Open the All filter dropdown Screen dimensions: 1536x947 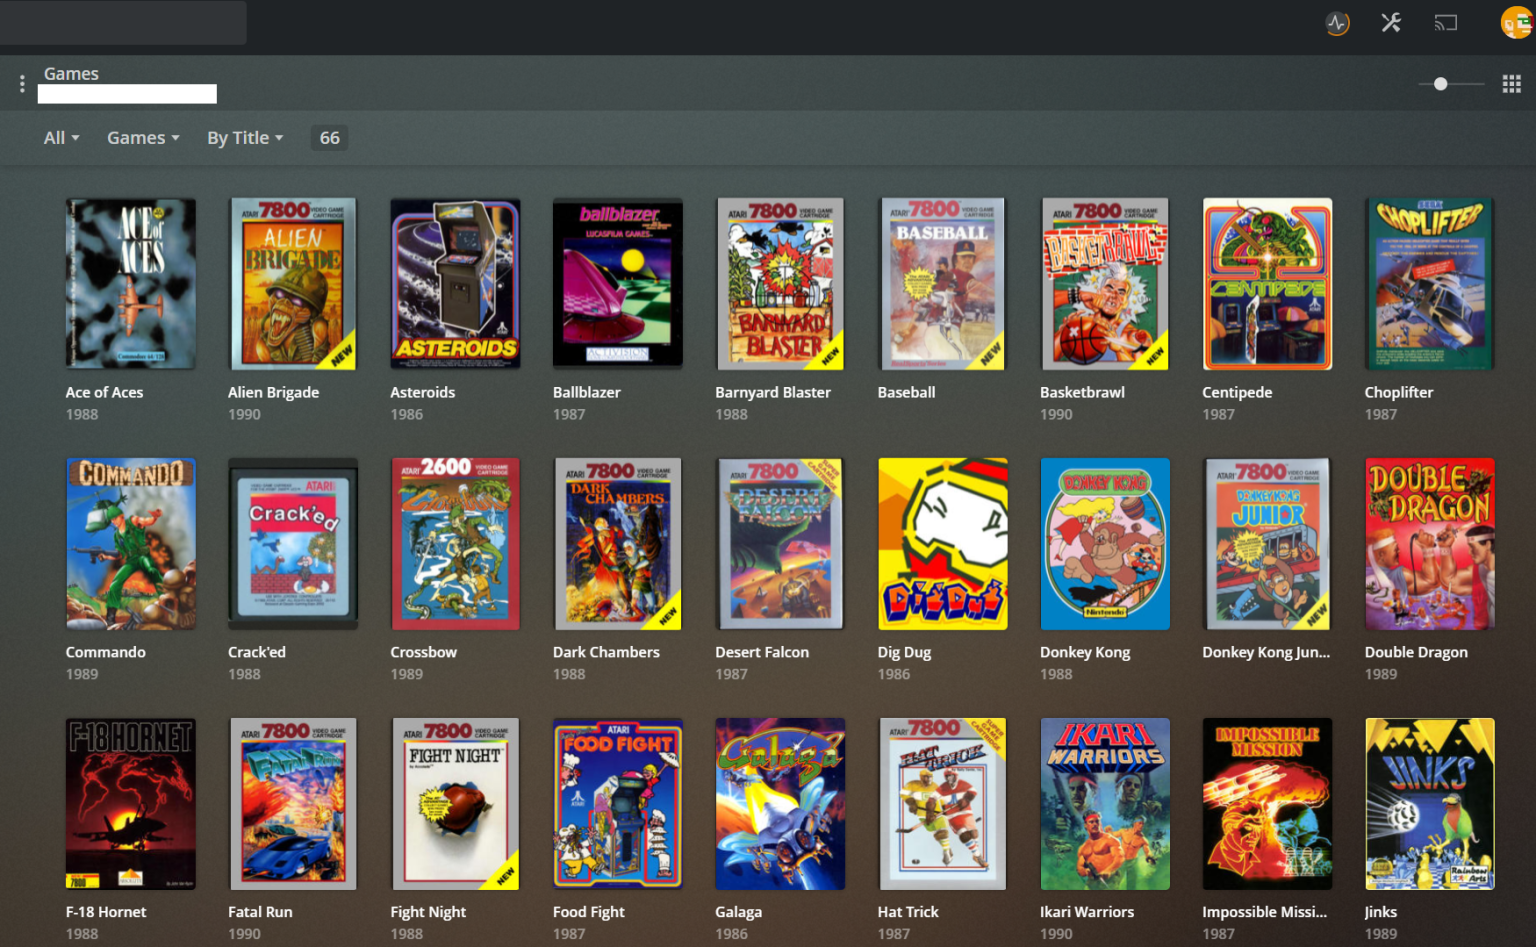tap(60, 137)
